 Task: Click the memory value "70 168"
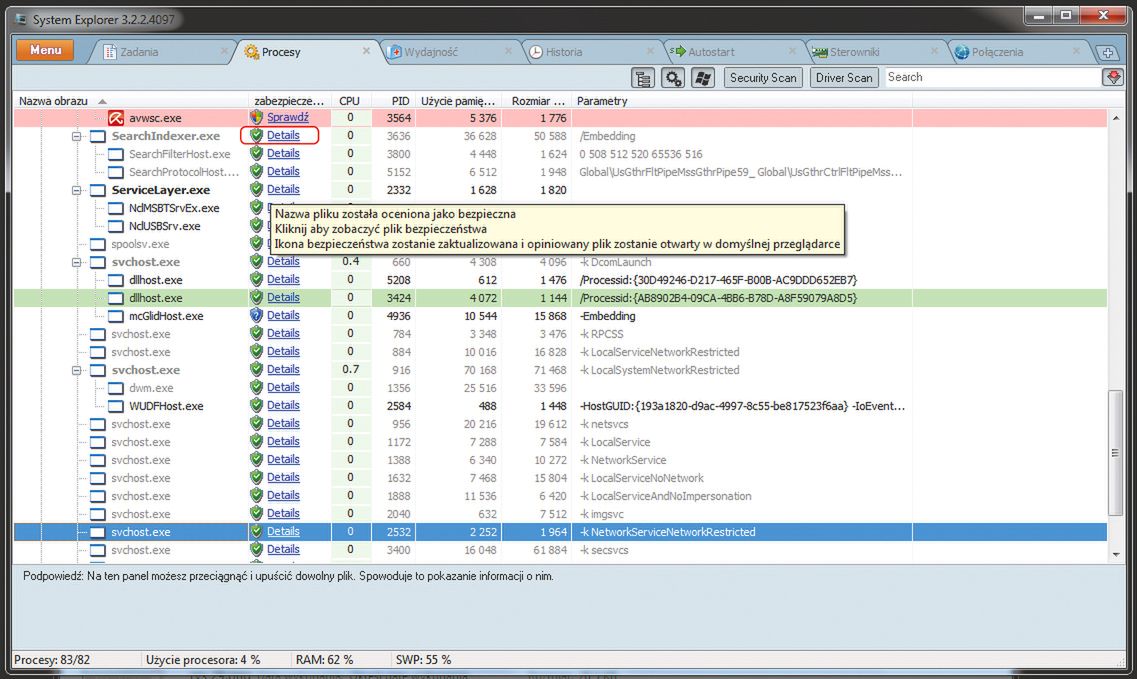click(x=480, y=370)
